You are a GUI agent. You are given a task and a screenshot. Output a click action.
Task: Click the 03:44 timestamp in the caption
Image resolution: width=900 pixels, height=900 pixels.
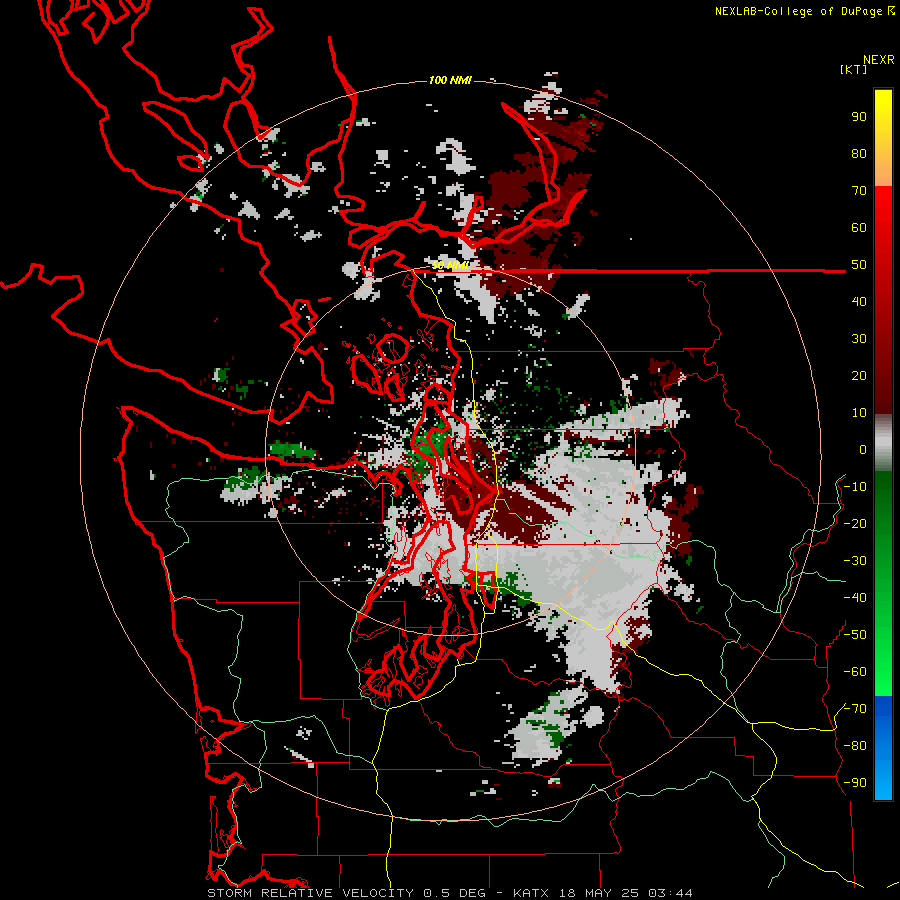670,893
